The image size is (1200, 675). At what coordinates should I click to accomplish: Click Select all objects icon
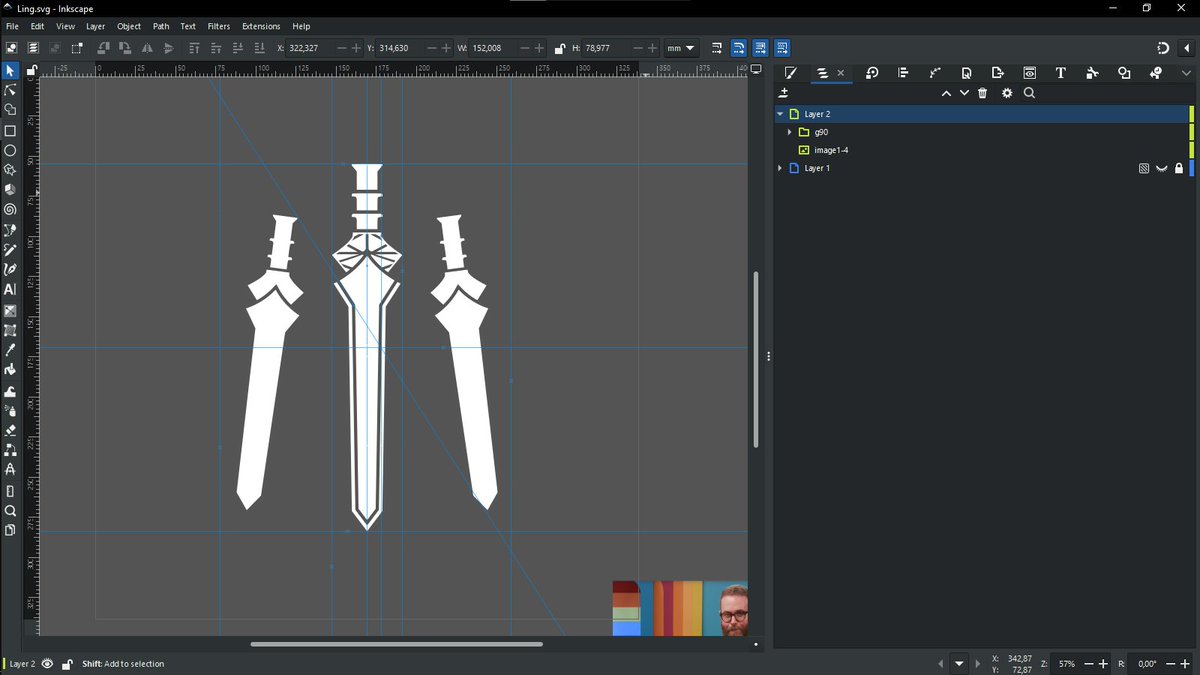click(x=12, y=48)
